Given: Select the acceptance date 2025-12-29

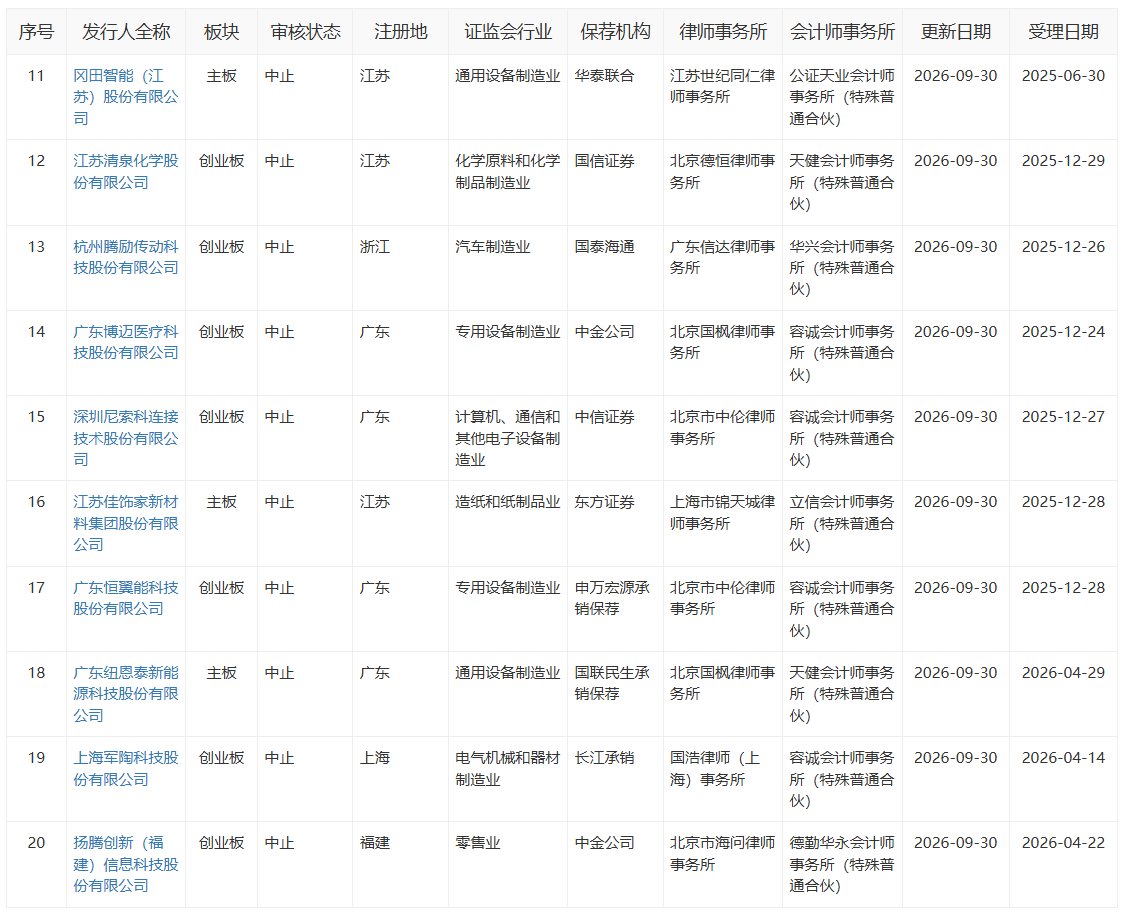Looking at the screenshot, I should [x=1063, y=161].
